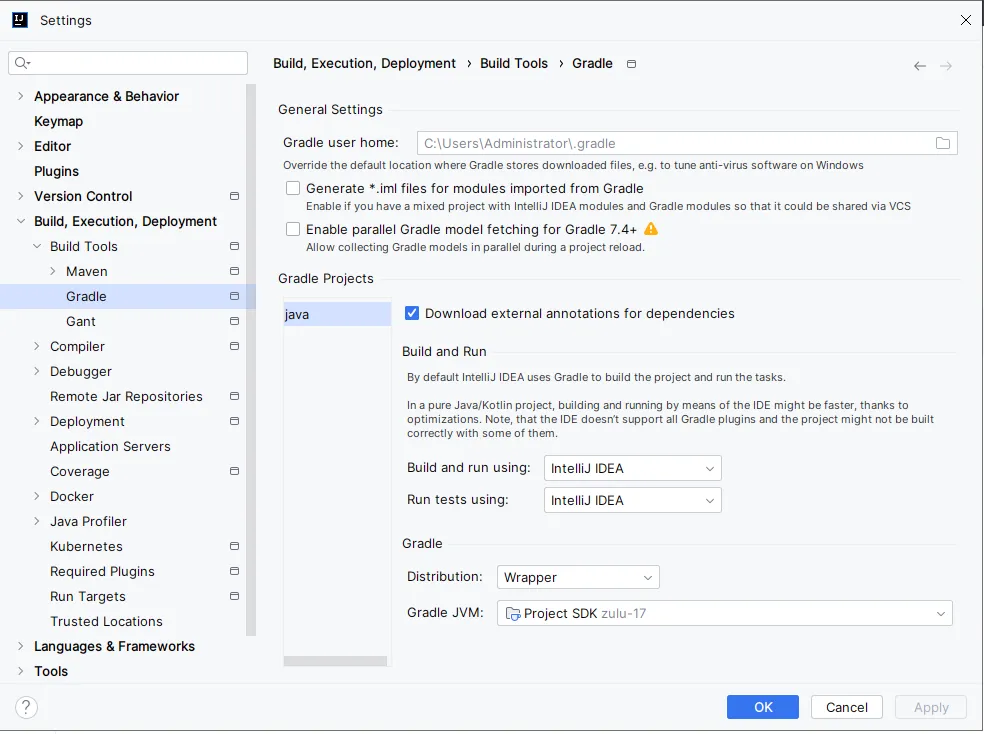Go back with the left arrow
The width and height of the screenshot is (984, 734).
[920, 66]
